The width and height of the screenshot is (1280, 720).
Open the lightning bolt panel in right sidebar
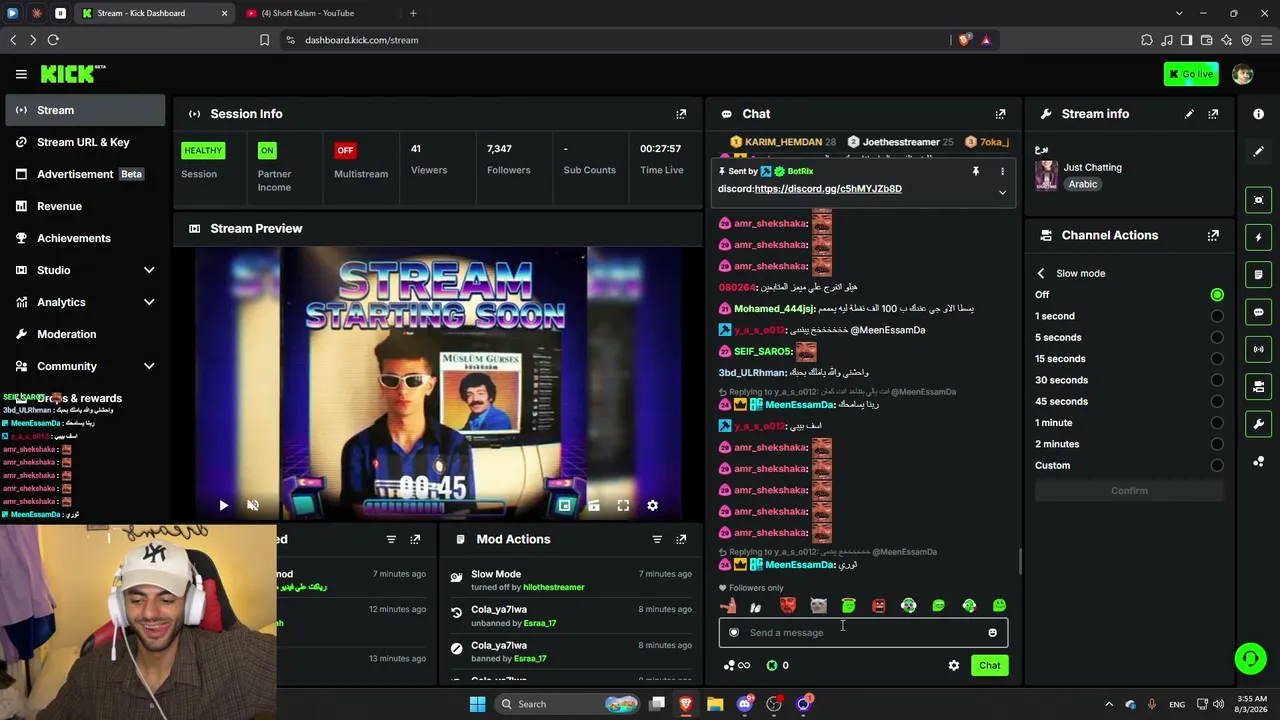point(1258,237)
